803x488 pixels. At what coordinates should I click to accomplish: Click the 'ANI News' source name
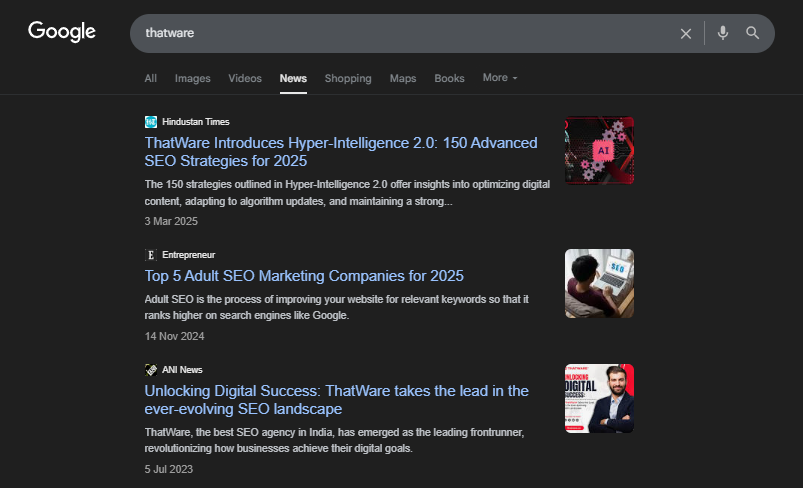[182, 370]
